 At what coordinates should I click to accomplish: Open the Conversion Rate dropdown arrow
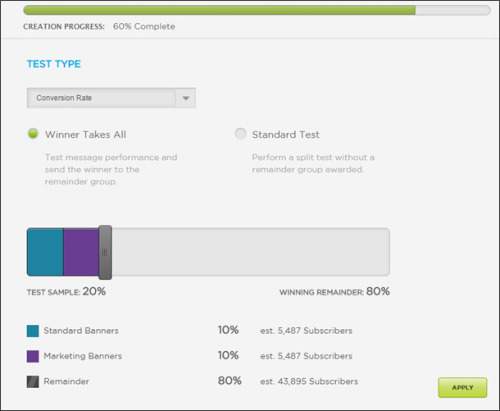click(x=186, y=98)
